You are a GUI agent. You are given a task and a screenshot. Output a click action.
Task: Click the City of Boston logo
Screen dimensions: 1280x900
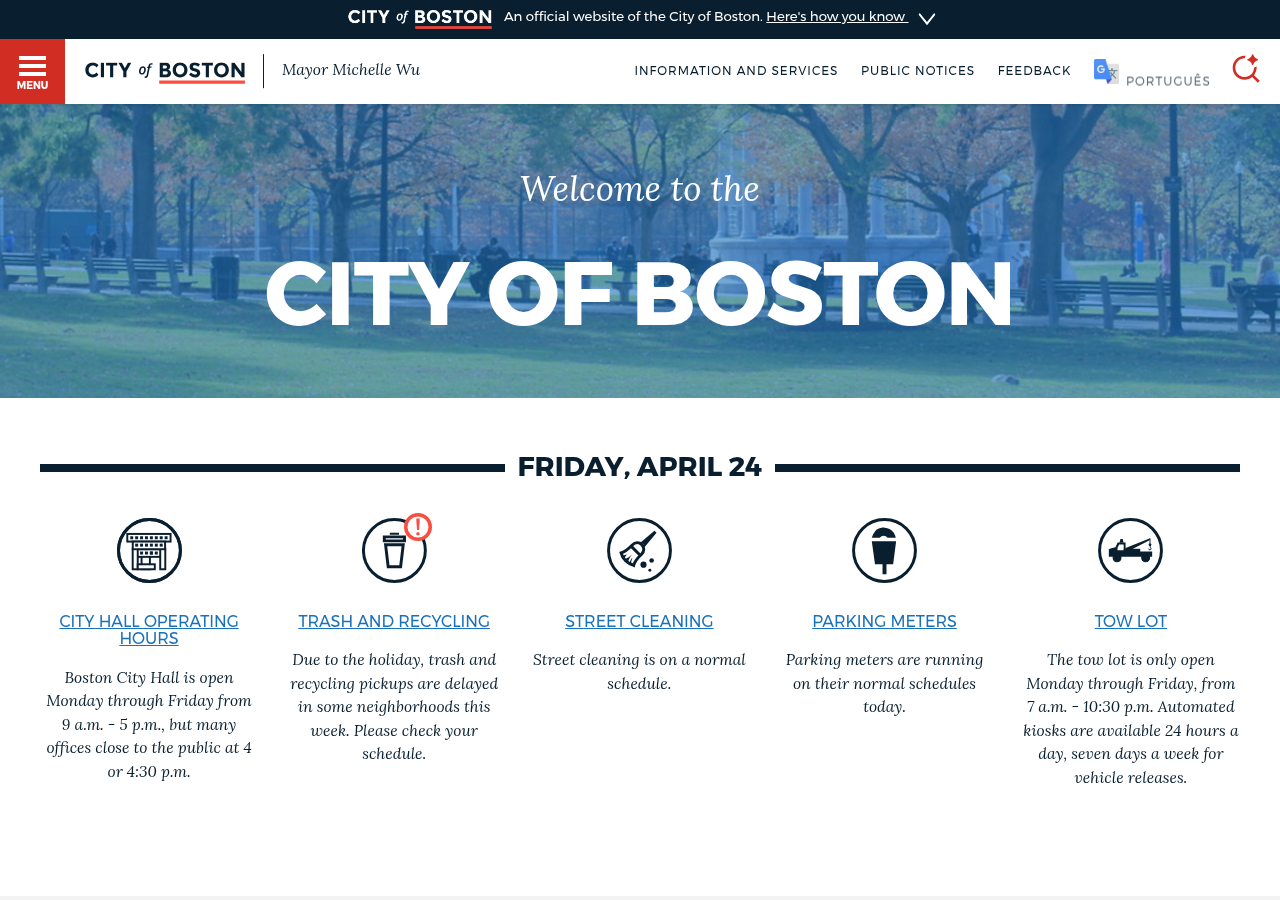click(164, 69)
